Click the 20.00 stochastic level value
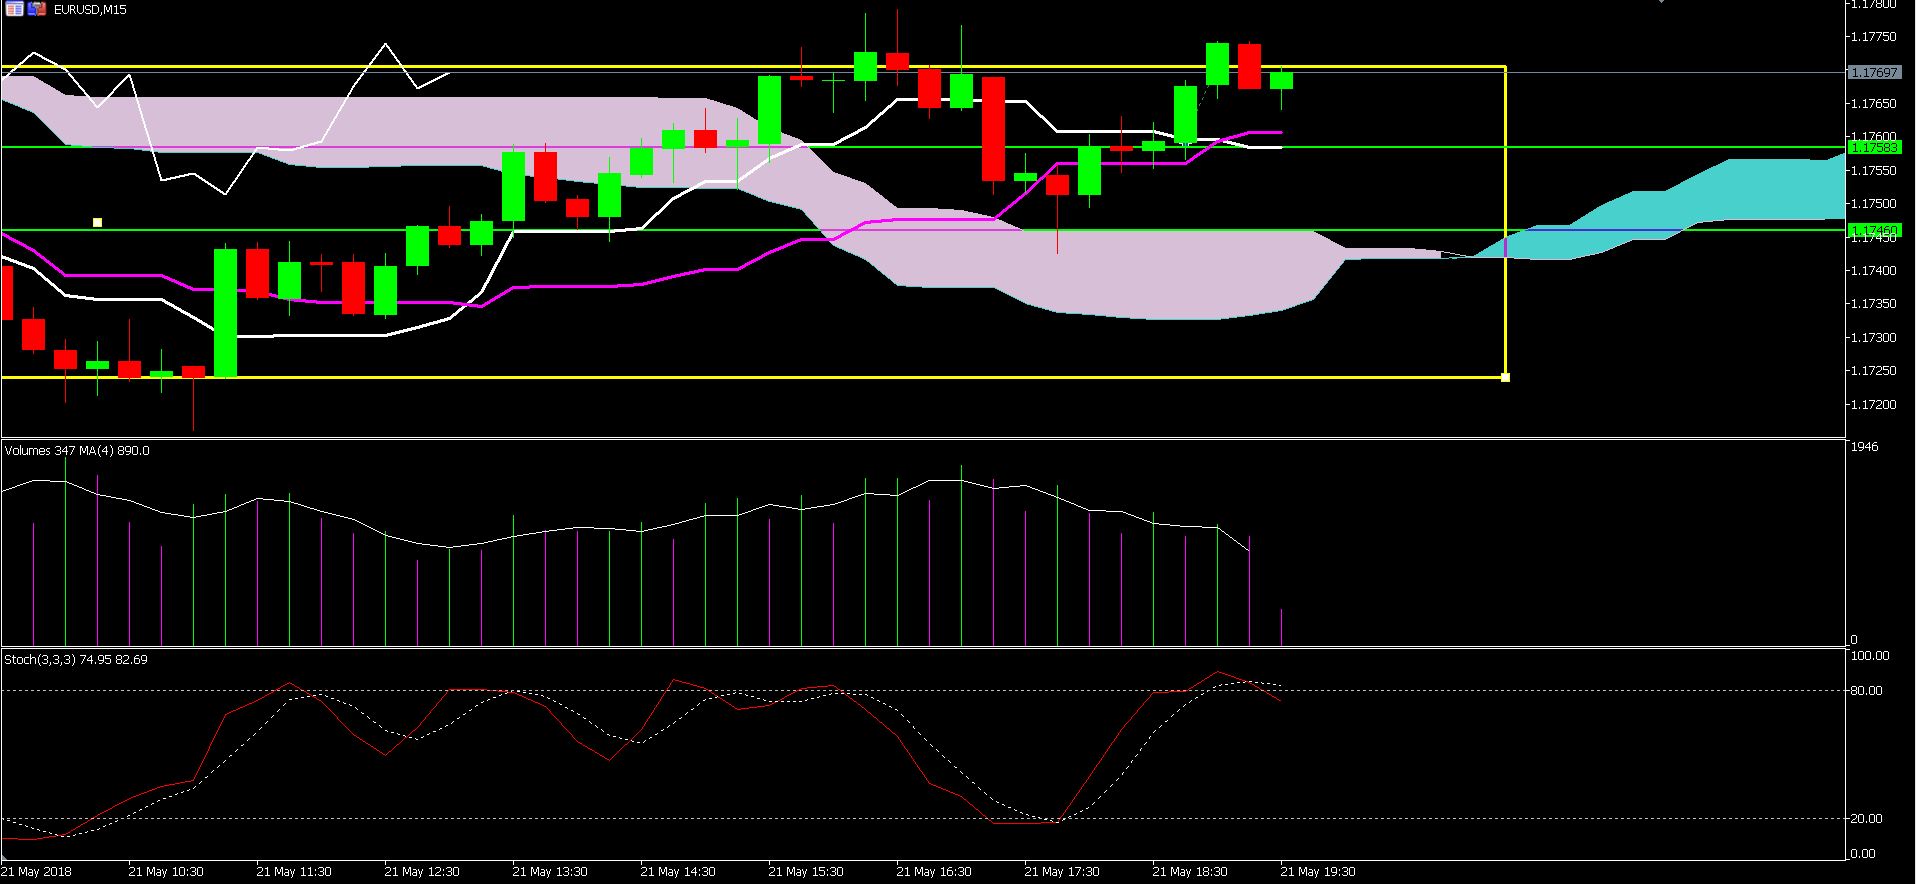Screen dimensions: 1917x884 (1867, 819)
